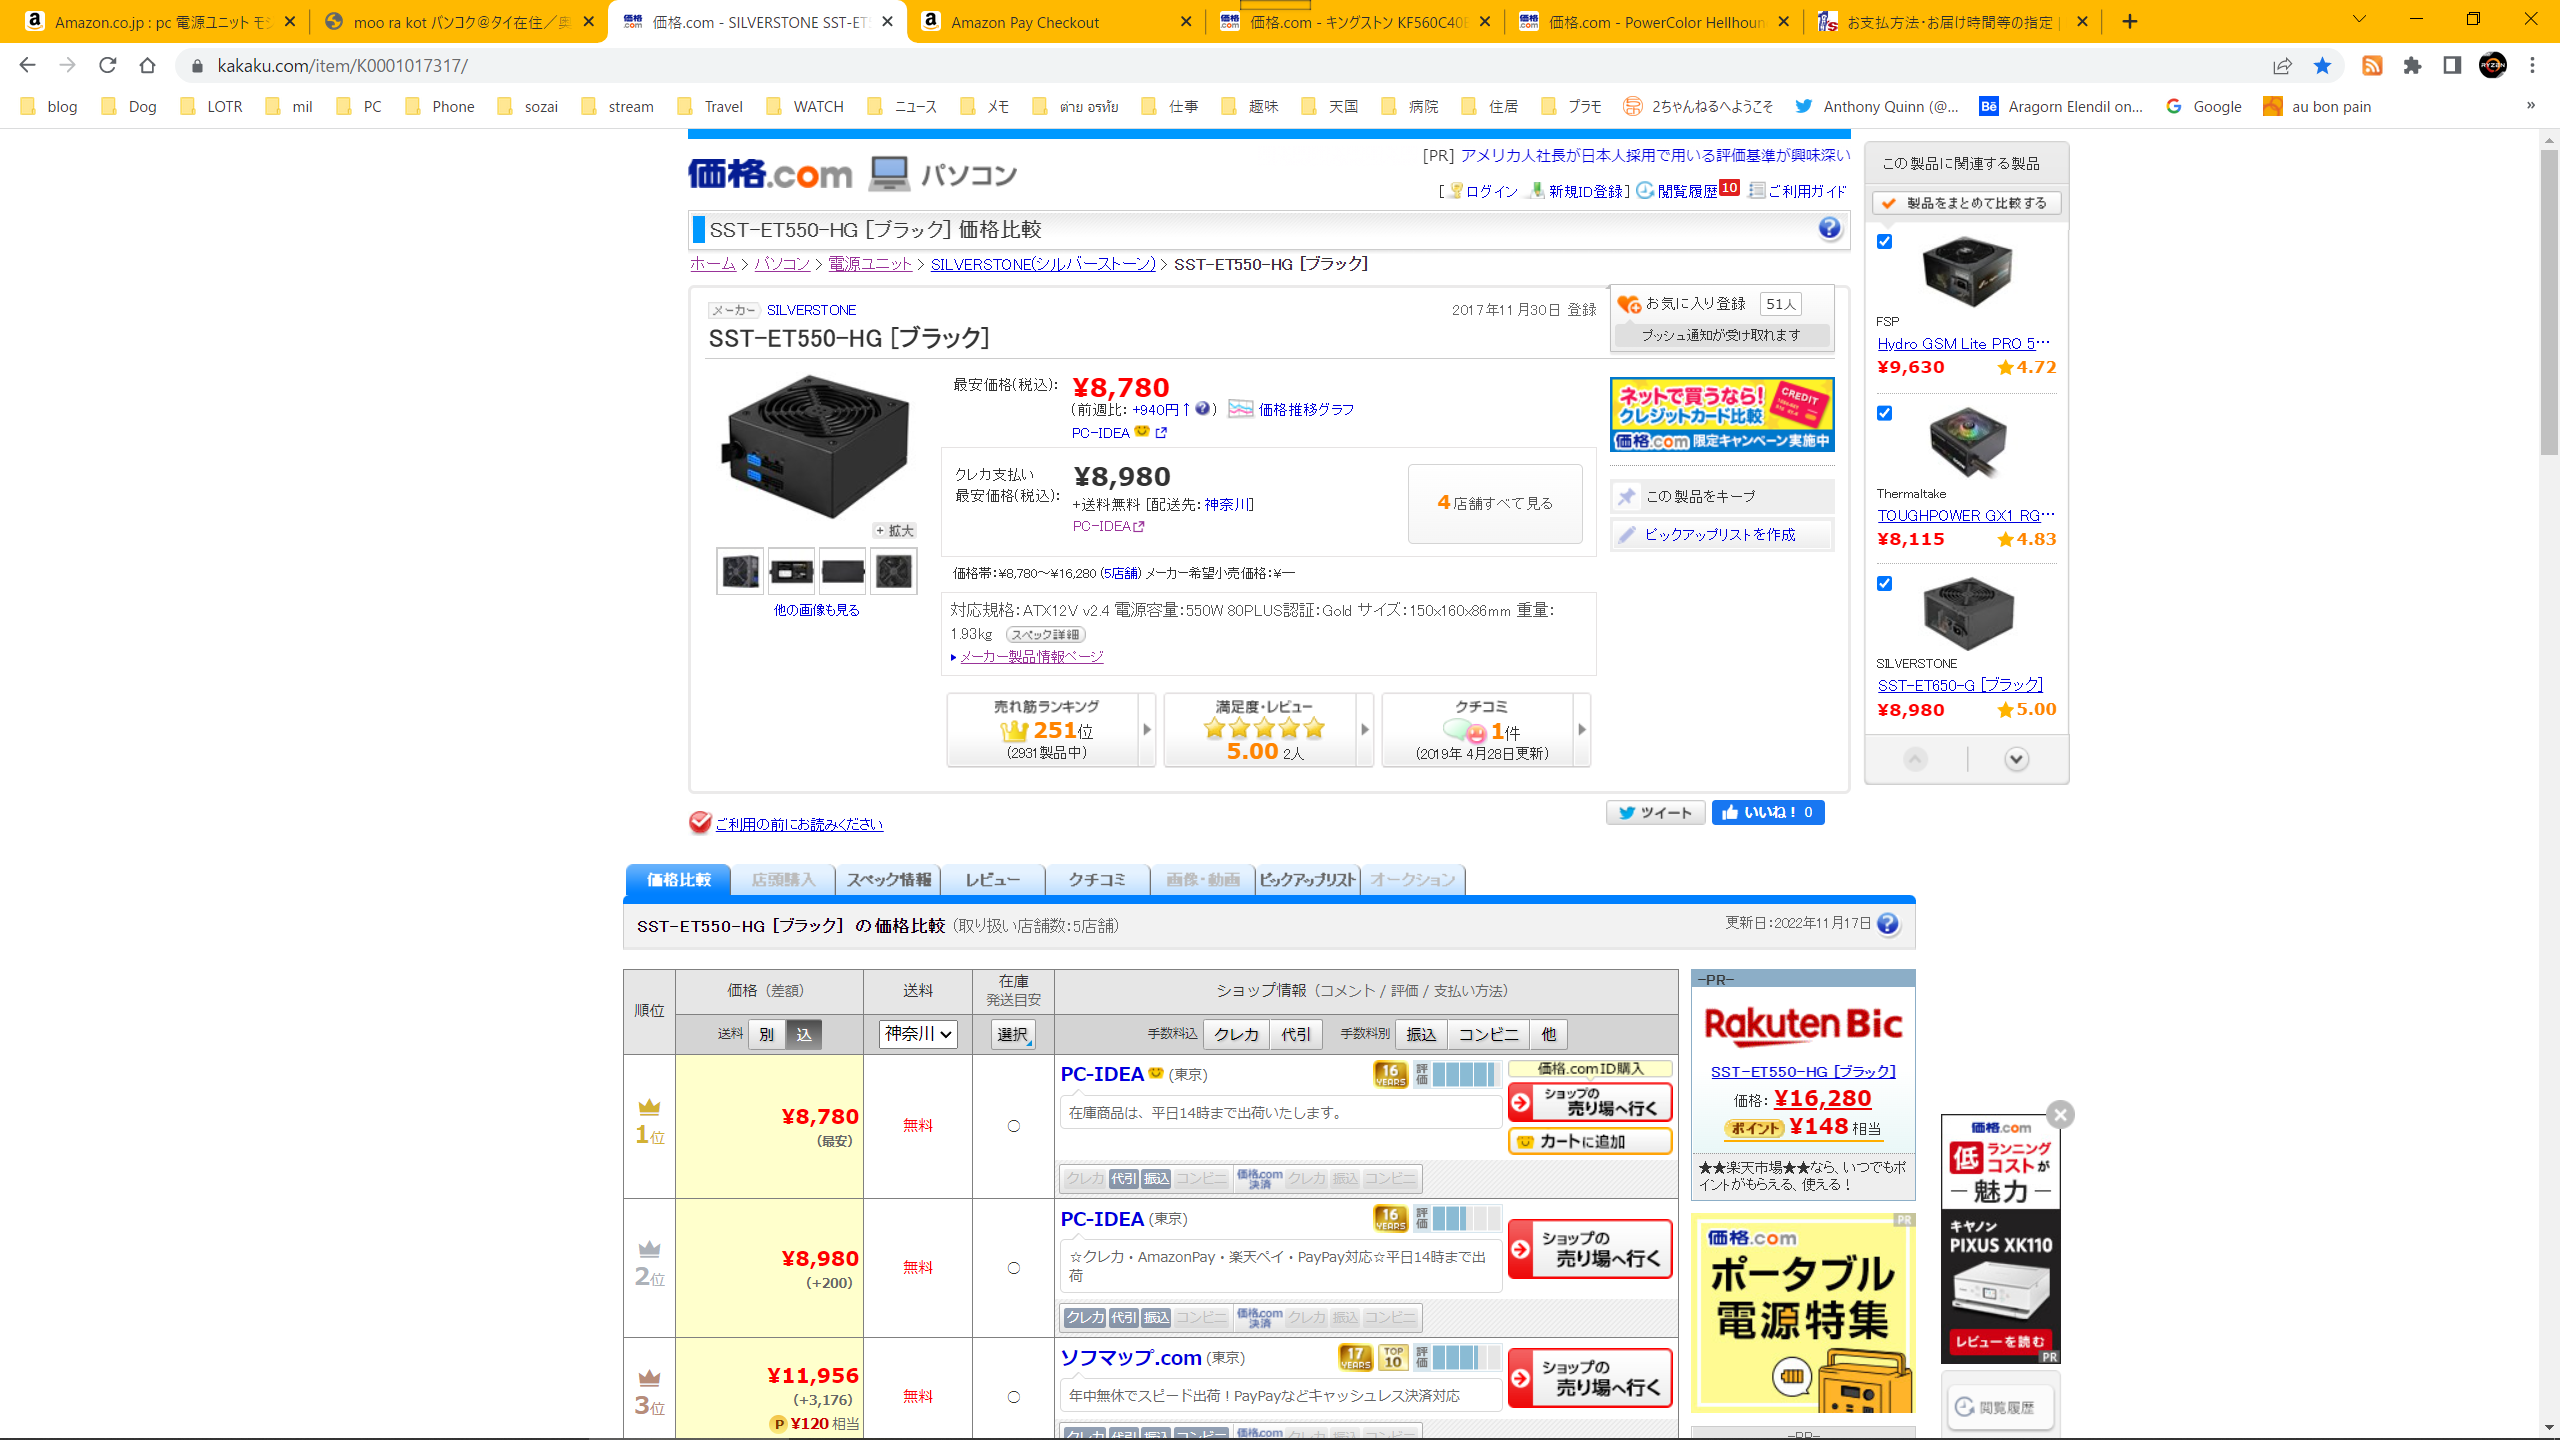This screenshot has height=1440, width=2560.
Task: Open メーカー製品情報ページ link
Action: (x=1032, y=656)
